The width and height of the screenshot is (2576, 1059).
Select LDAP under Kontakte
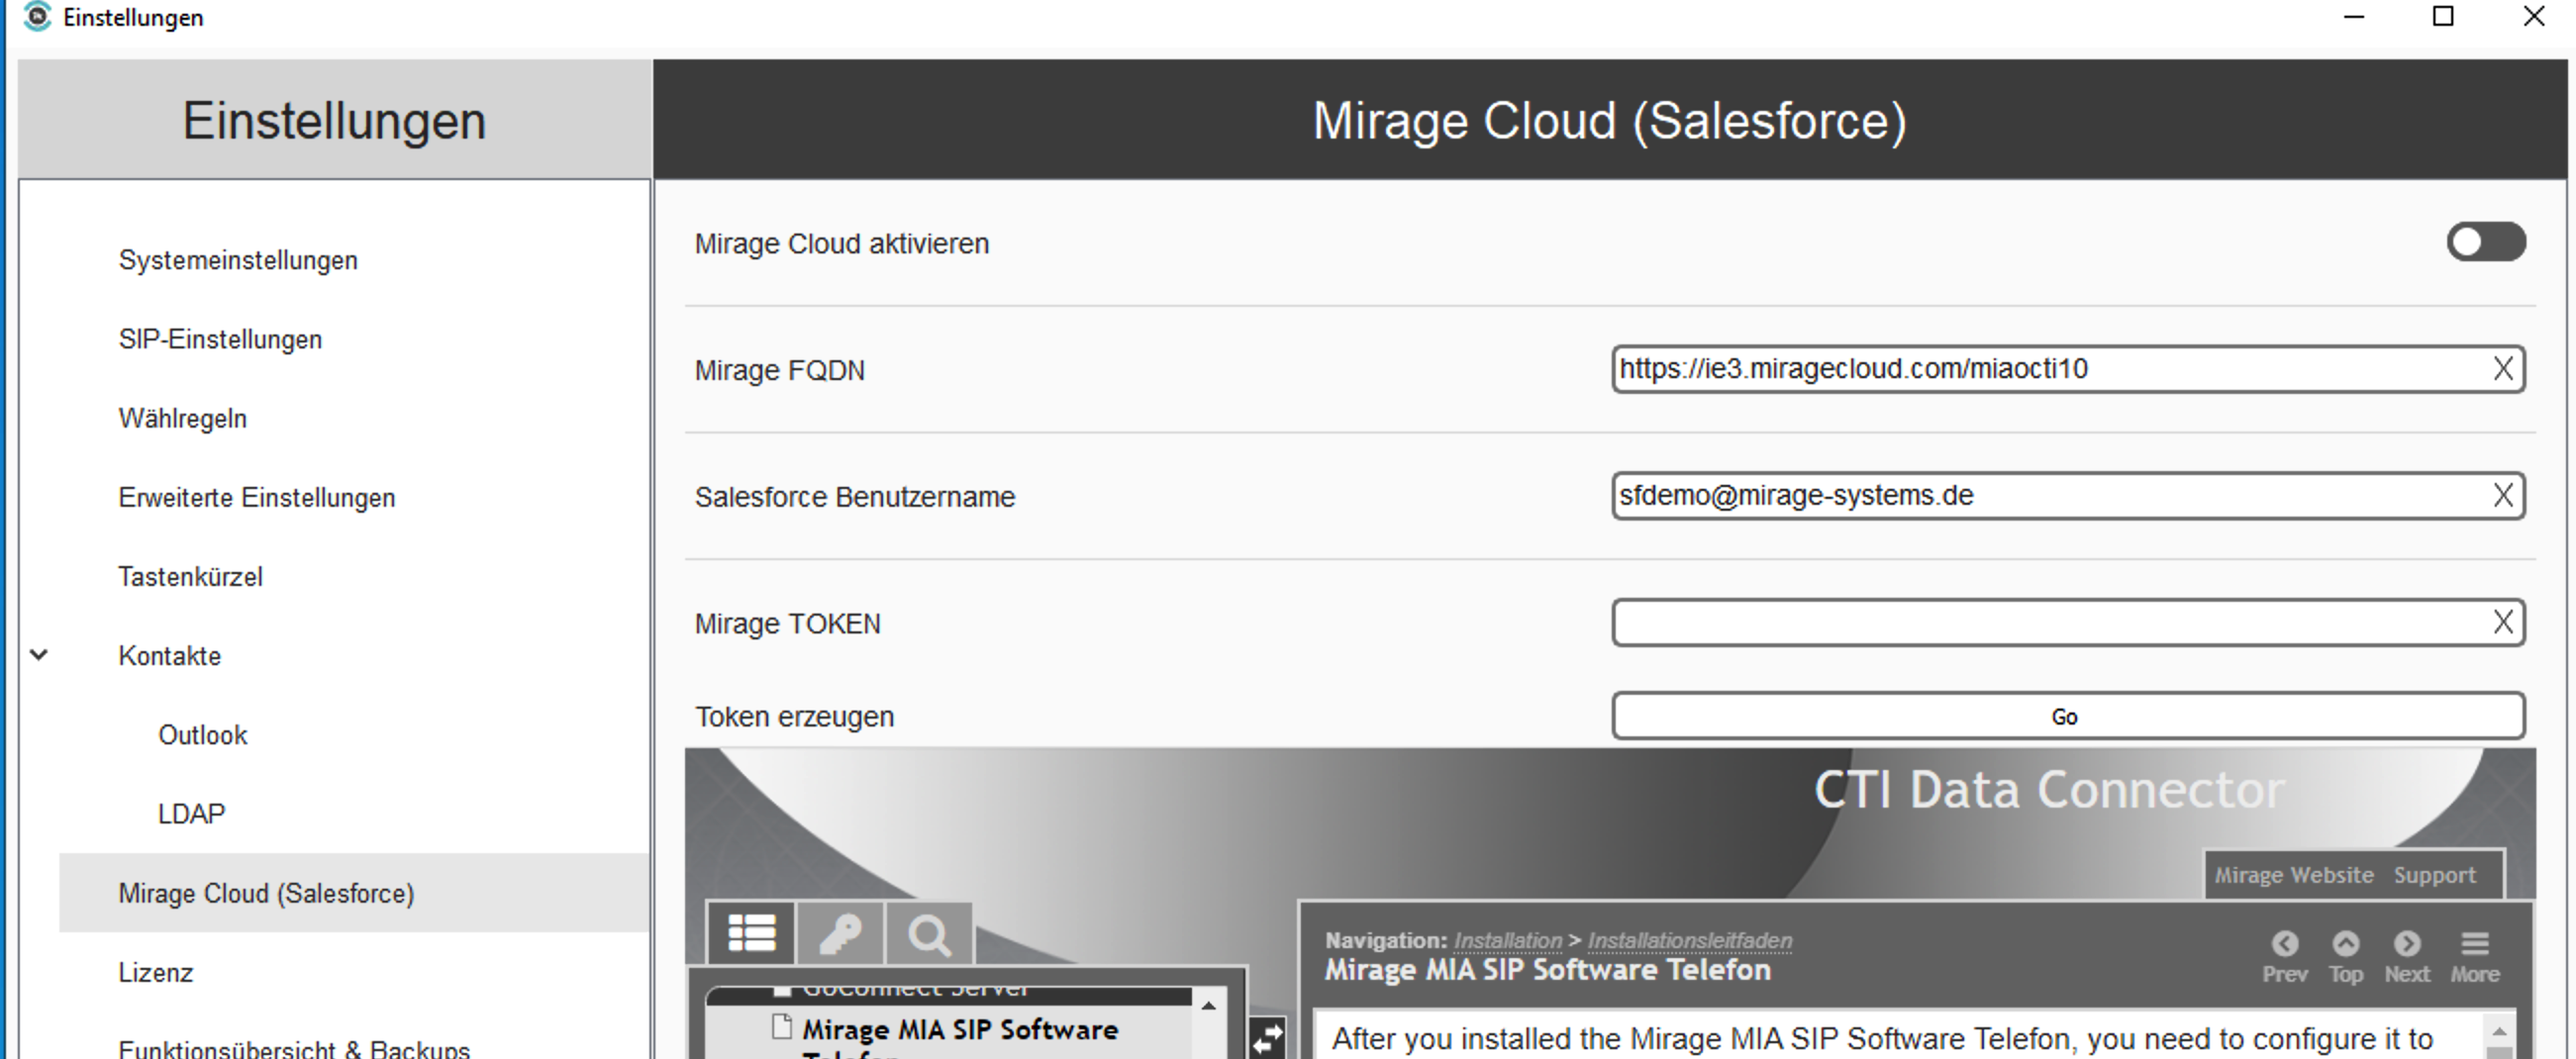(x=191, y=814)
